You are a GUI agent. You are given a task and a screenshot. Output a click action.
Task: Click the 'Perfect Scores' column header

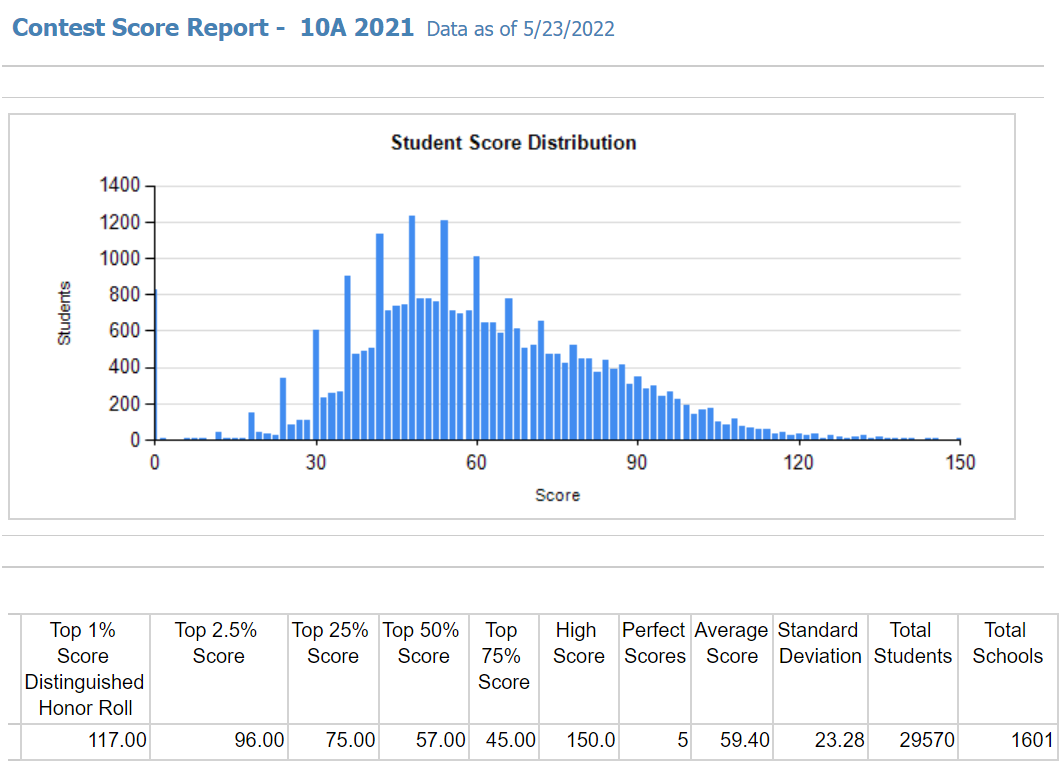(654, 669)
